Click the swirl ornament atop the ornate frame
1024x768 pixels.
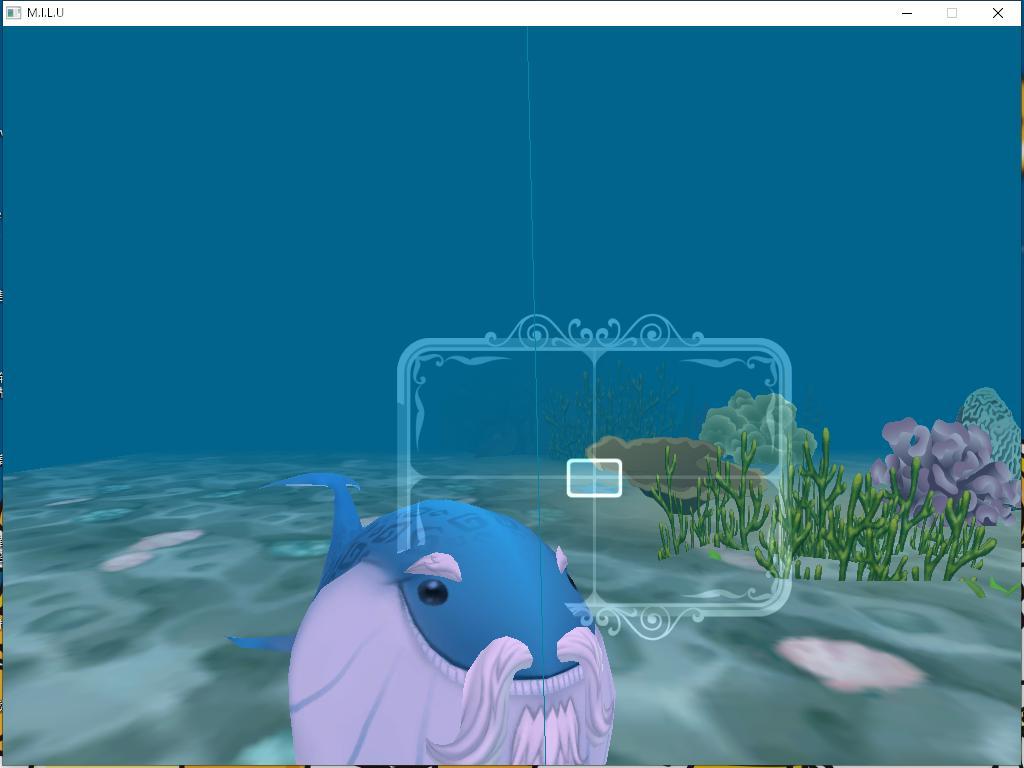click(594, 332)
